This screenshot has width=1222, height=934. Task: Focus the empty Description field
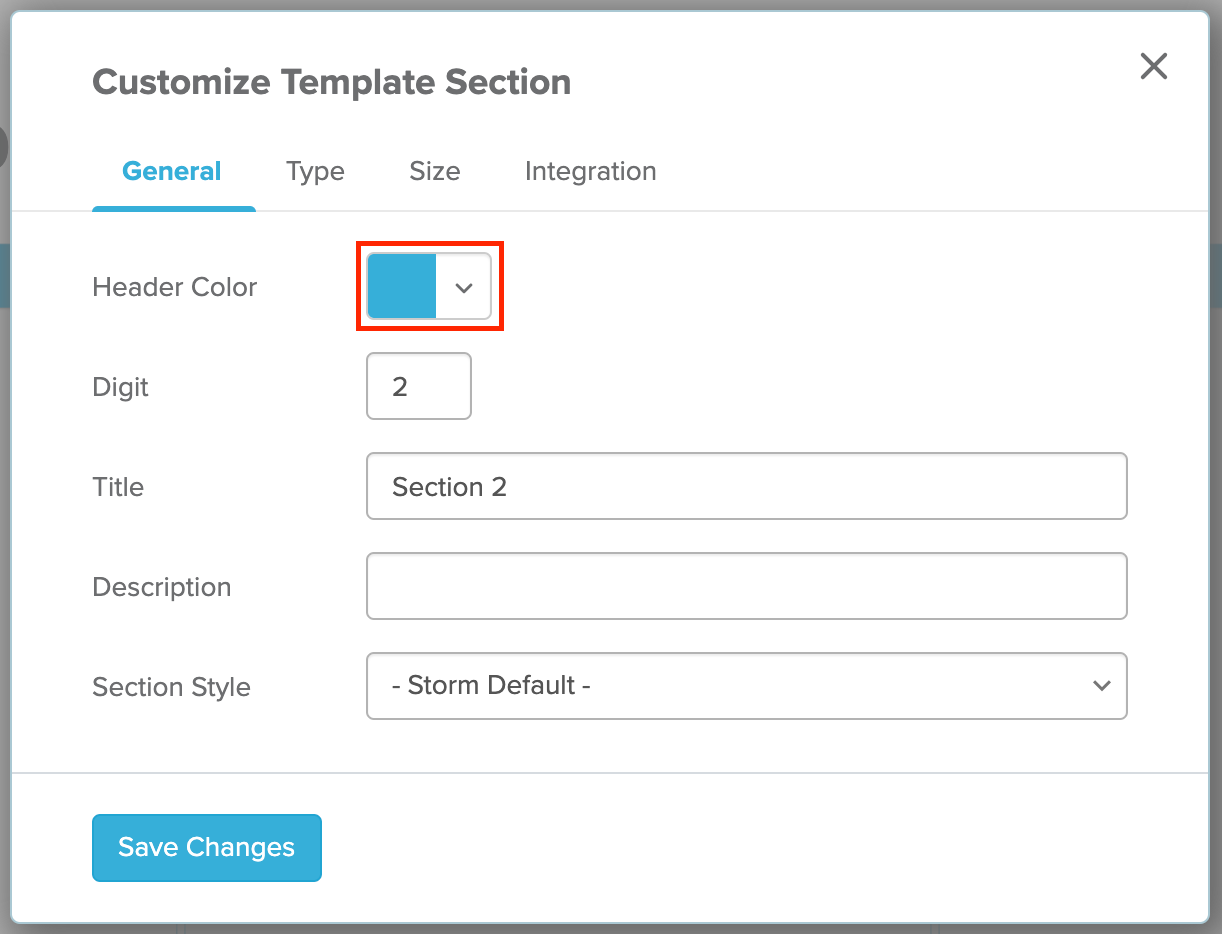click(x=747, y=586)
